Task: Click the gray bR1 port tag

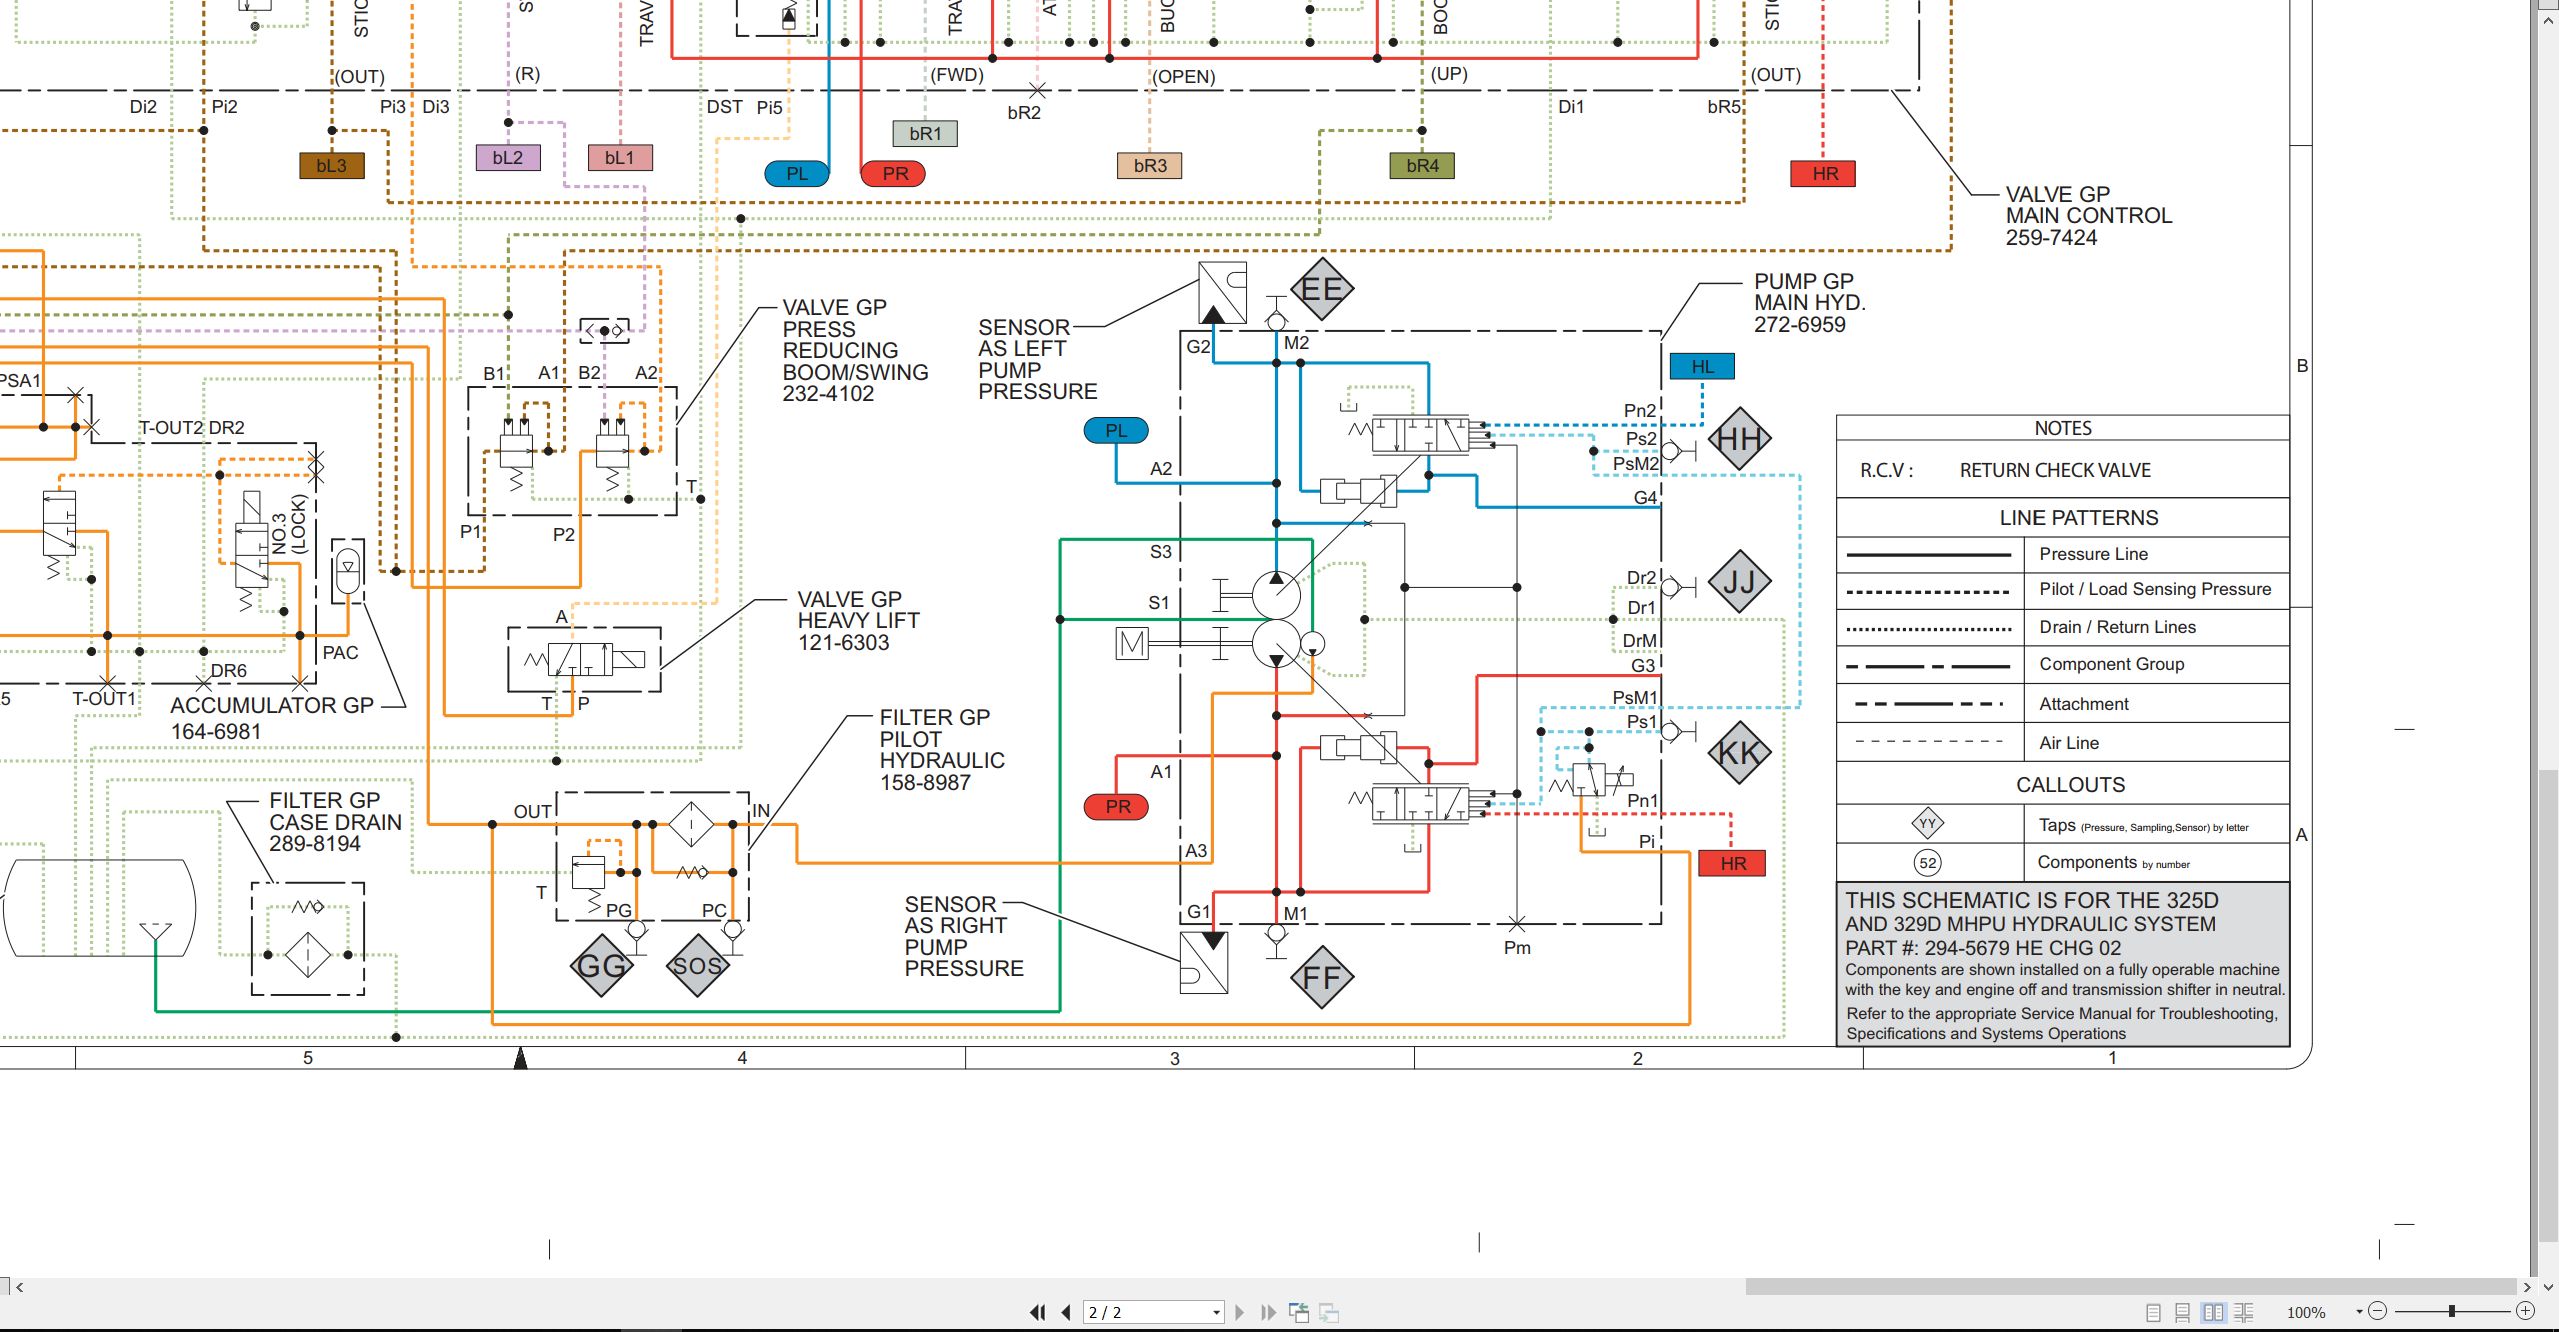Action: point(925,134)
